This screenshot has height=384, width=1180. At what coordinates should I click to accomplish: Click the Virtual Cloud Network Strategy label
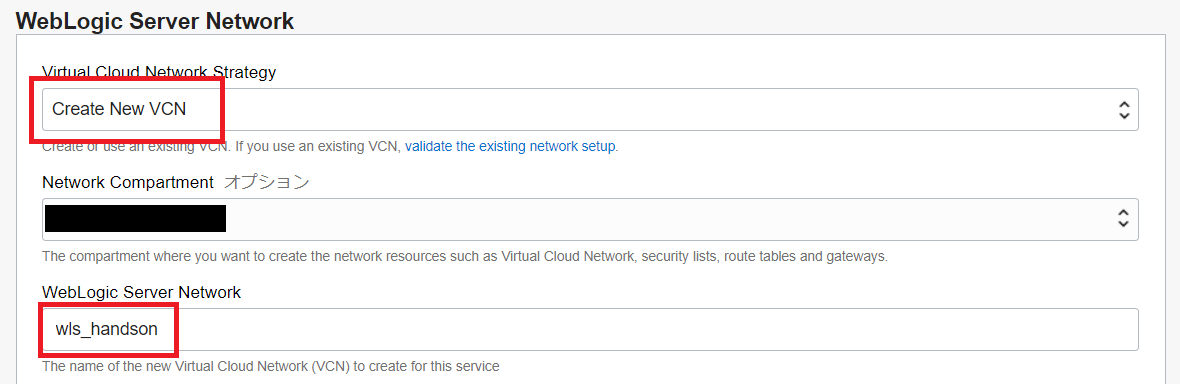tap(159, 72)
